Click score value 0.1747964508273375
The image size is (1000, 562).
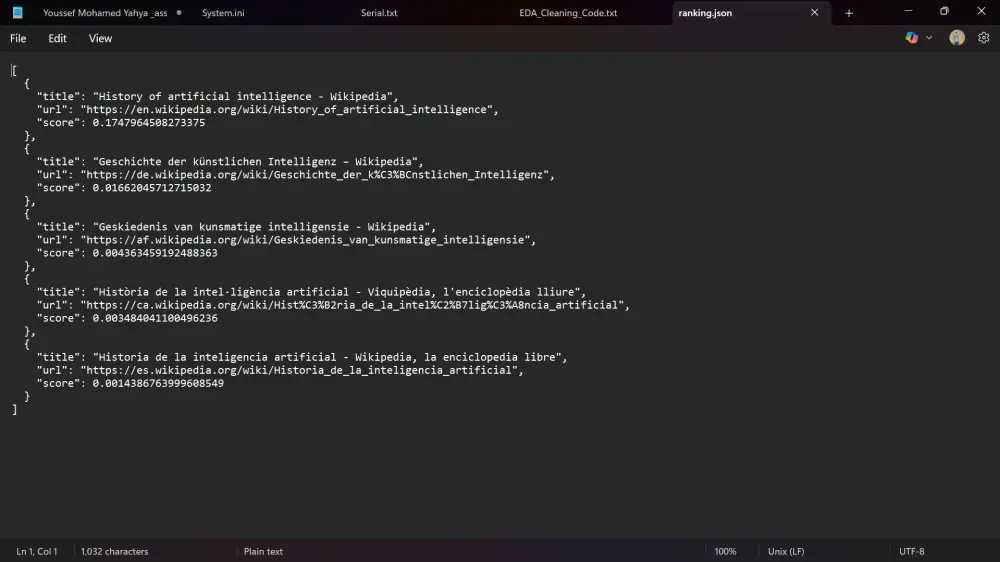(x=149, y=122)
